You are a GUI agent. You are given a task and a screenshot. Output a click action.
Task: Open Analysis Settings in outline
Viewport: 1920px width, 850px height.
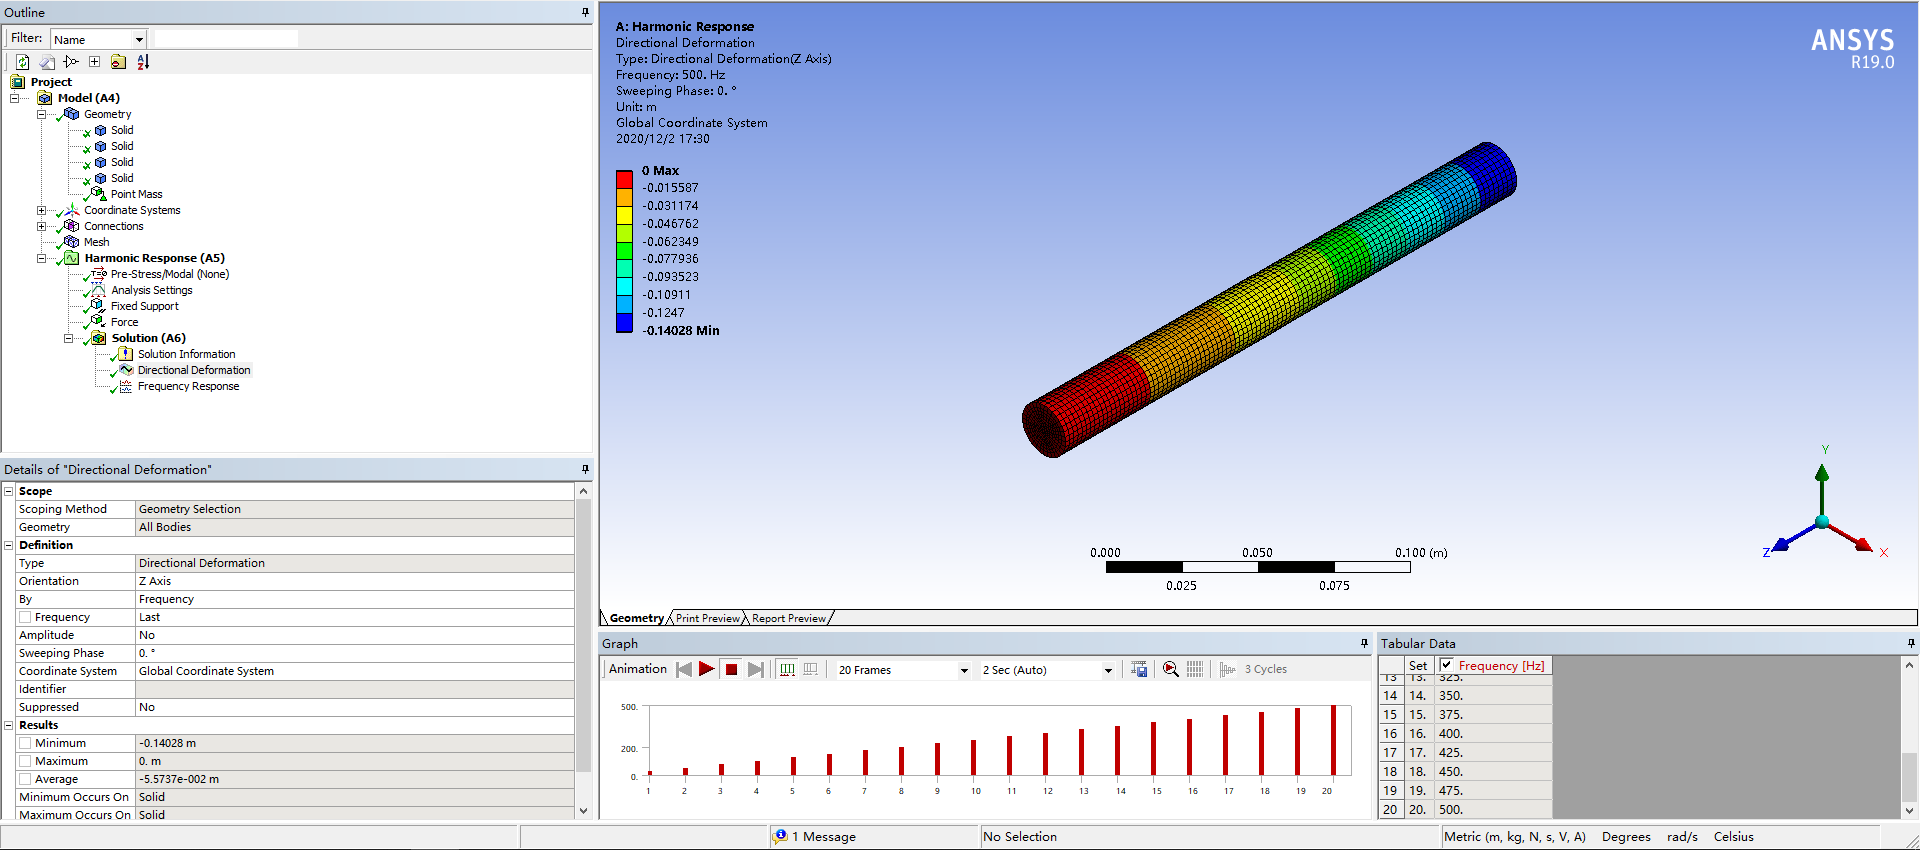point(152,290)
